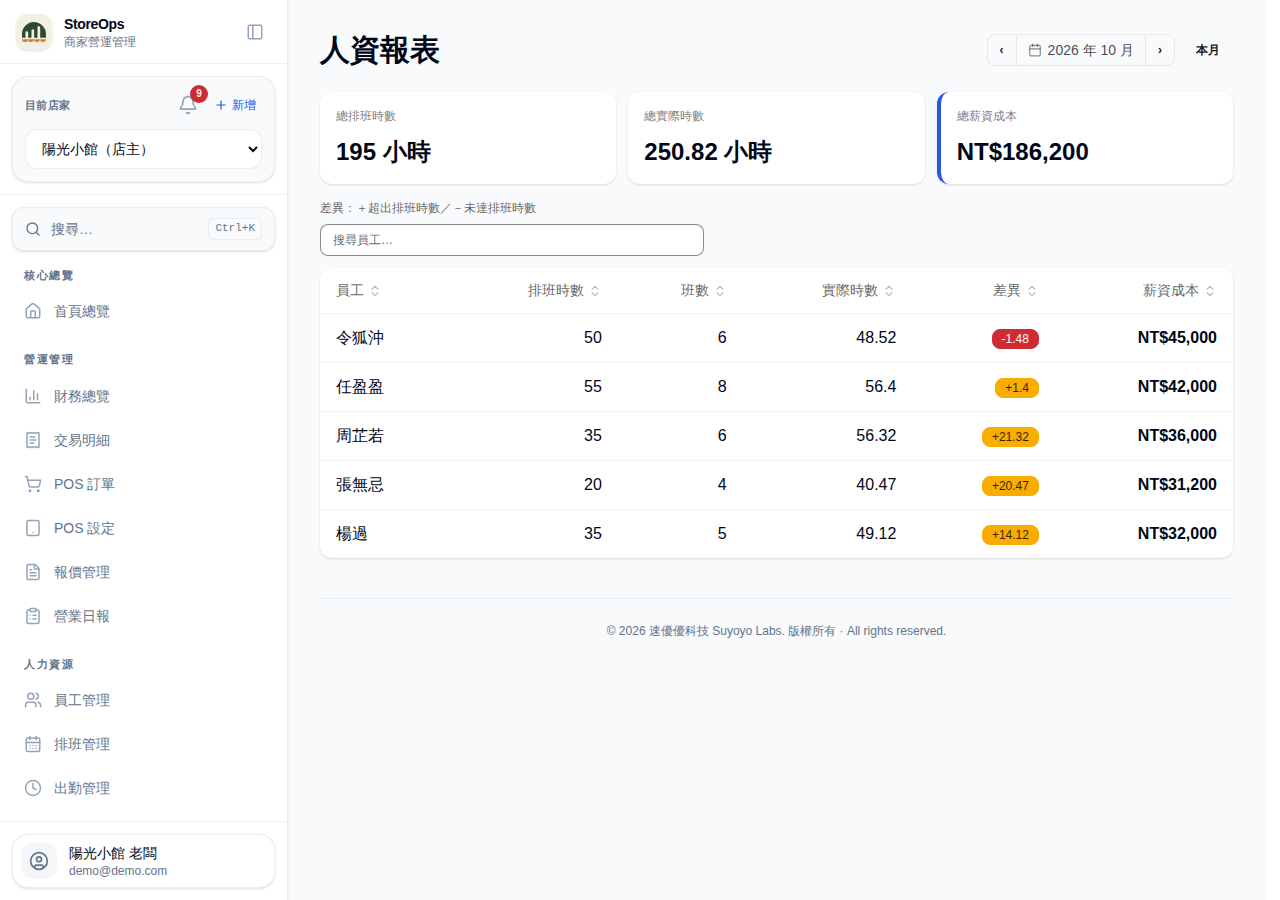The height and width of the screenshot is (900, 1280).
Task: Click the clipboard icon for 營業日報
Action: (x=33, y=616)
